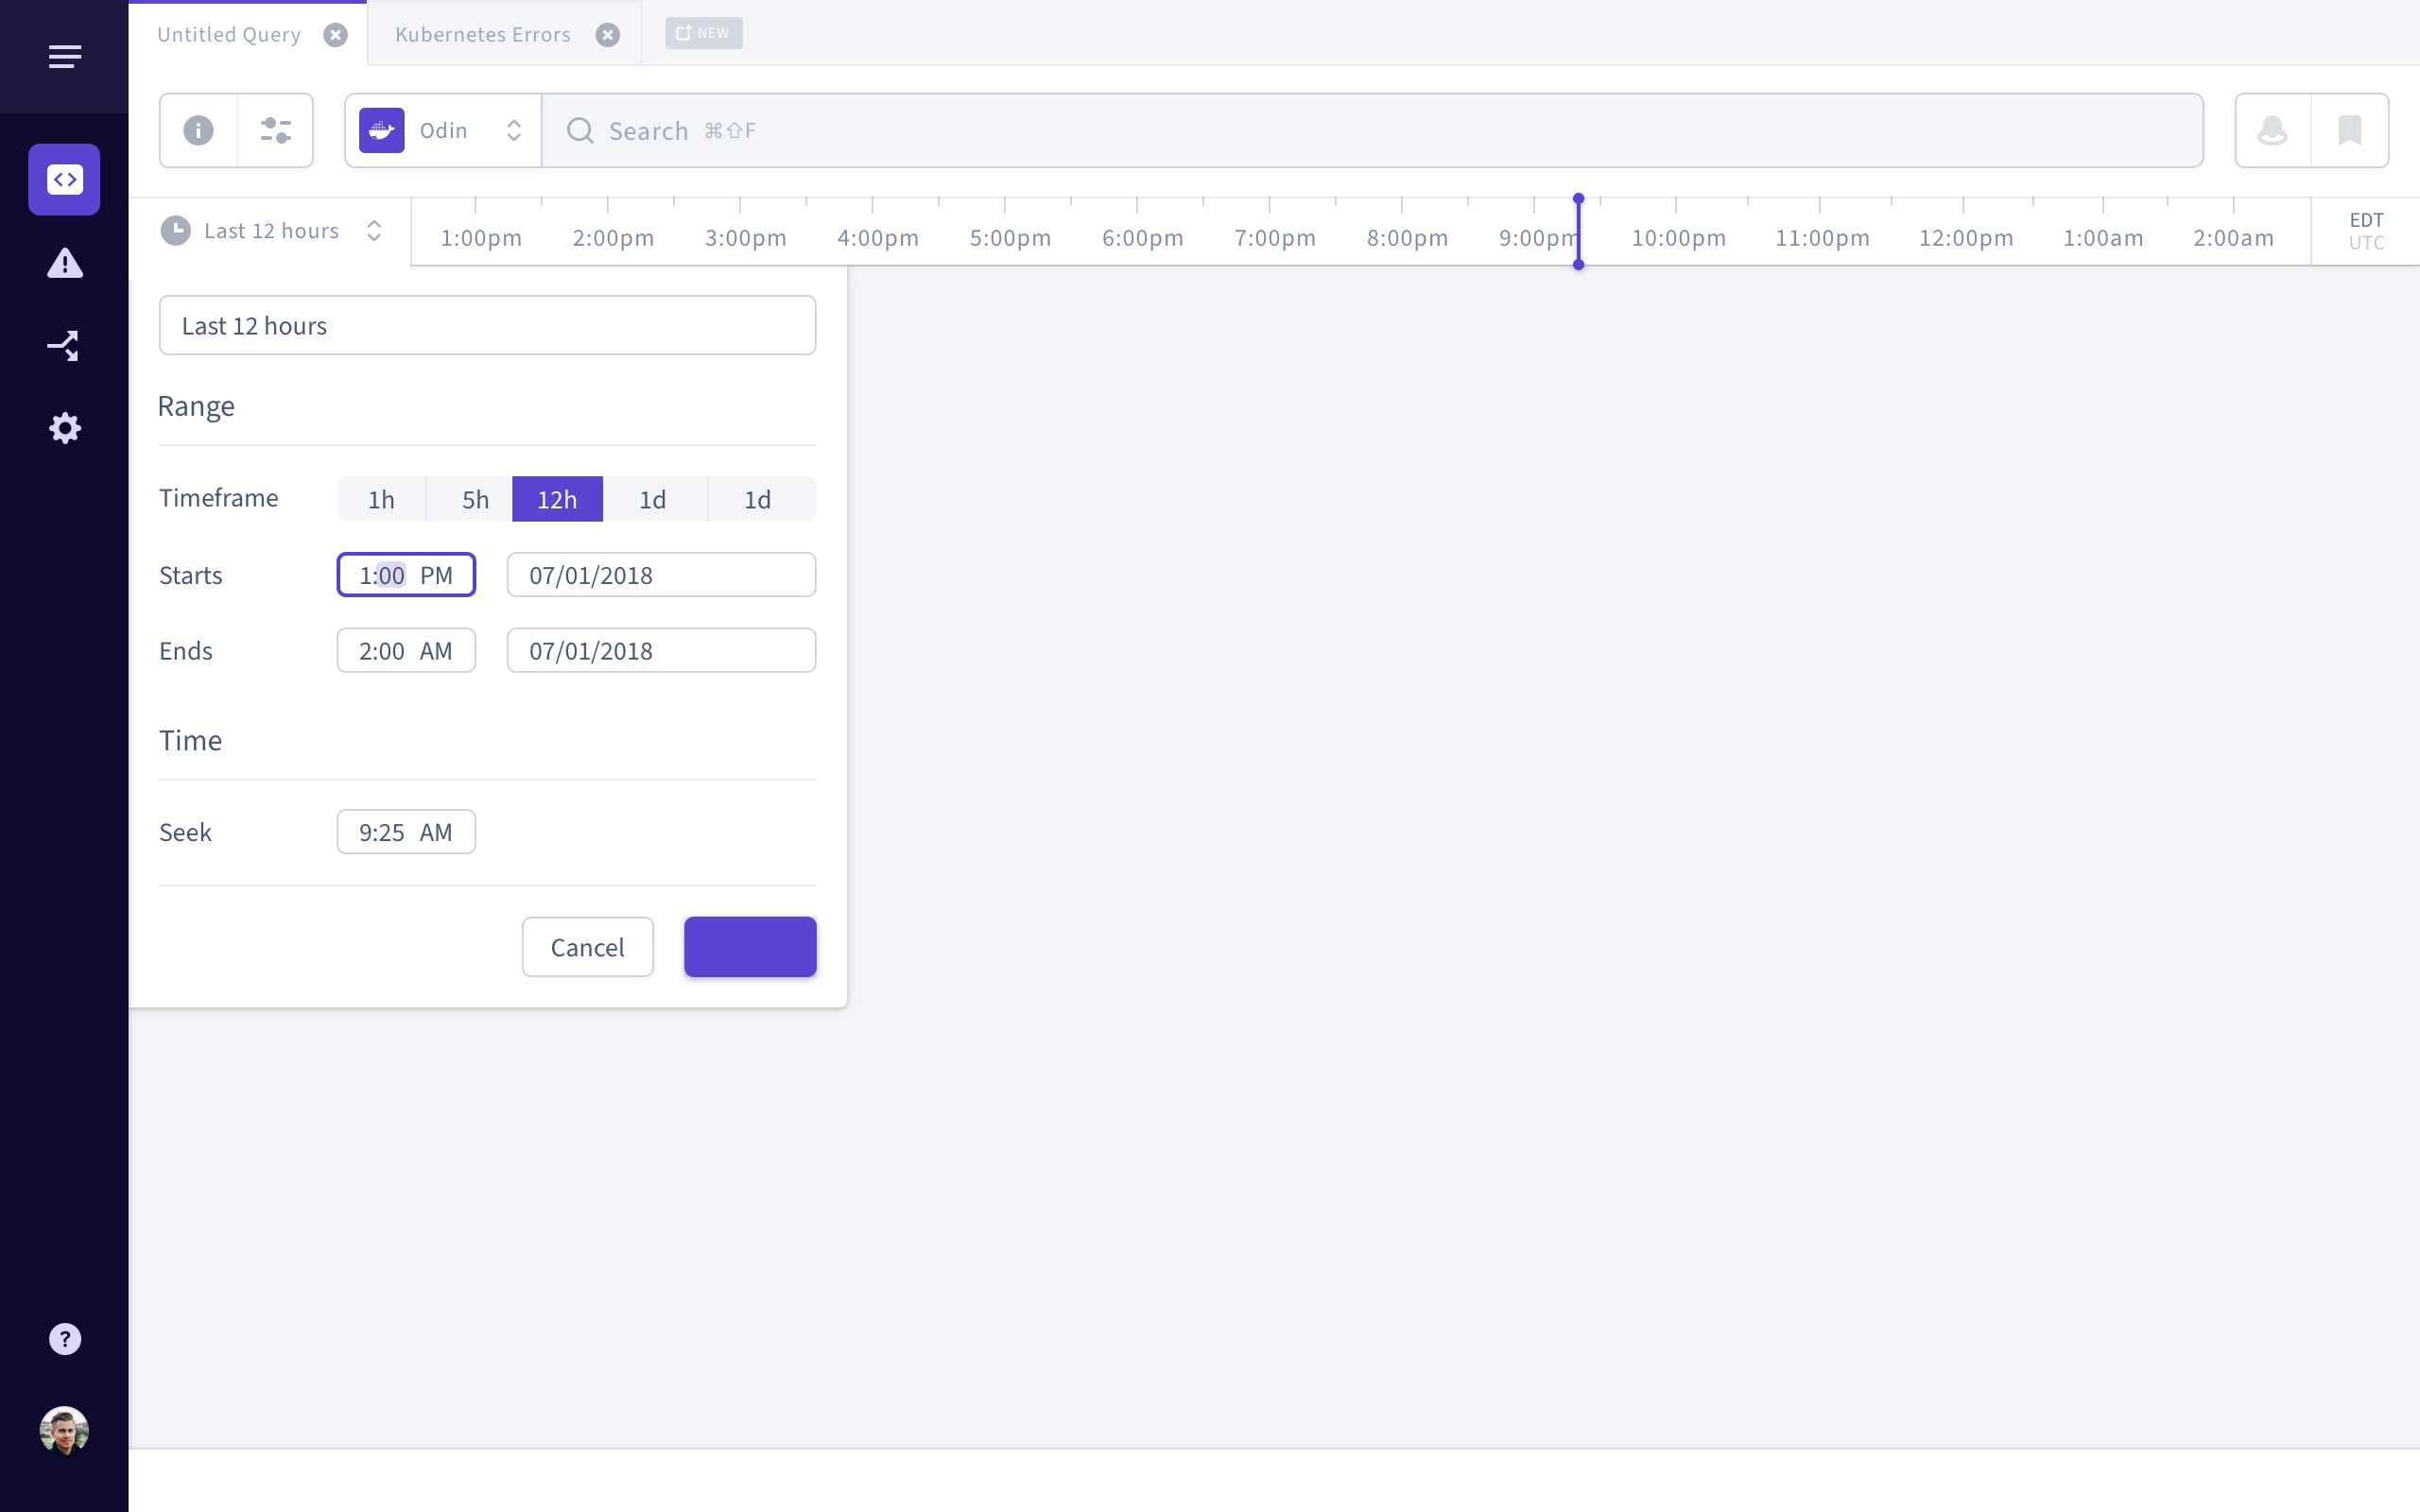The height and width of the screenshot is (1512, 2420).
Task: Open a NEW query tab
Action: (x=704, y=33)
